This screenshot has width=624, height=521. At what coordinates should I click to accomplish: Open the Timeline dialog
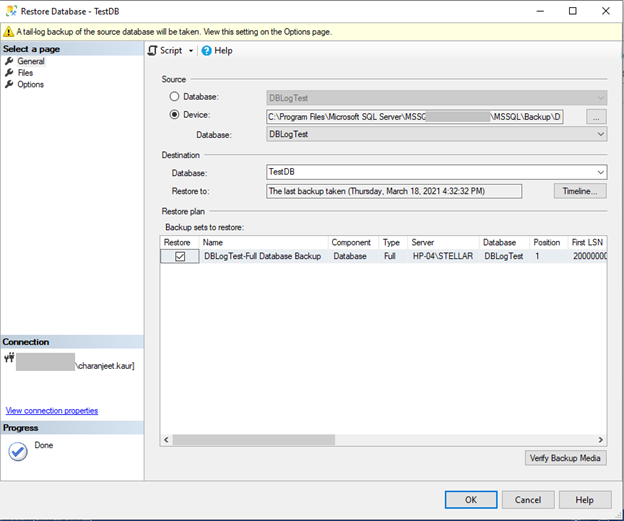click(579, 191)
